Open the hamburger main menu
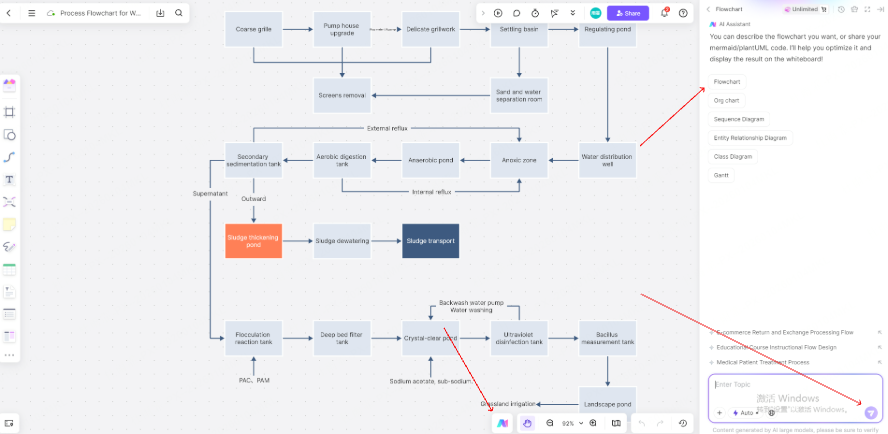Viewport: 888px width, 434px height. (x=32, y=13)
